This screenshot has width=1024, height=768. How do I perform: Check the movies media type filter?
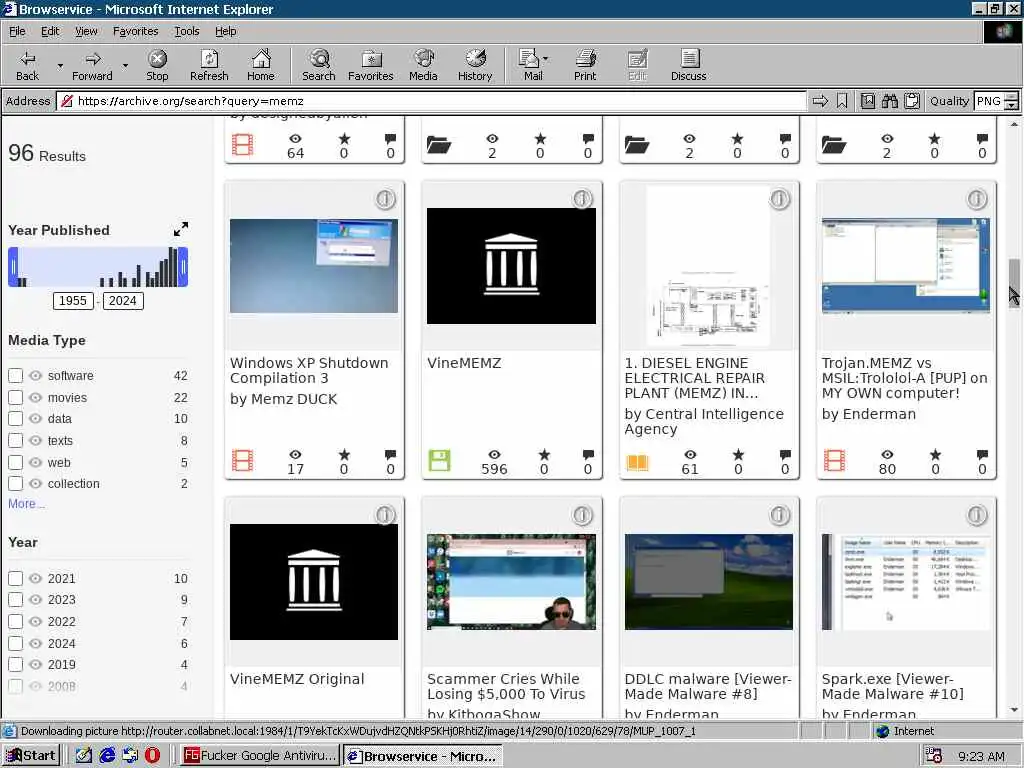point(16,397)
